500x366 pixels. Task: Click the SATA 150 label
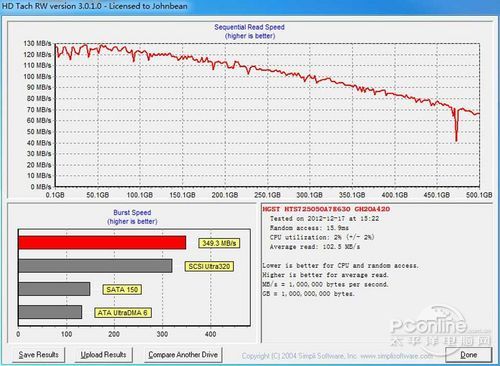(x=122, y=289)
